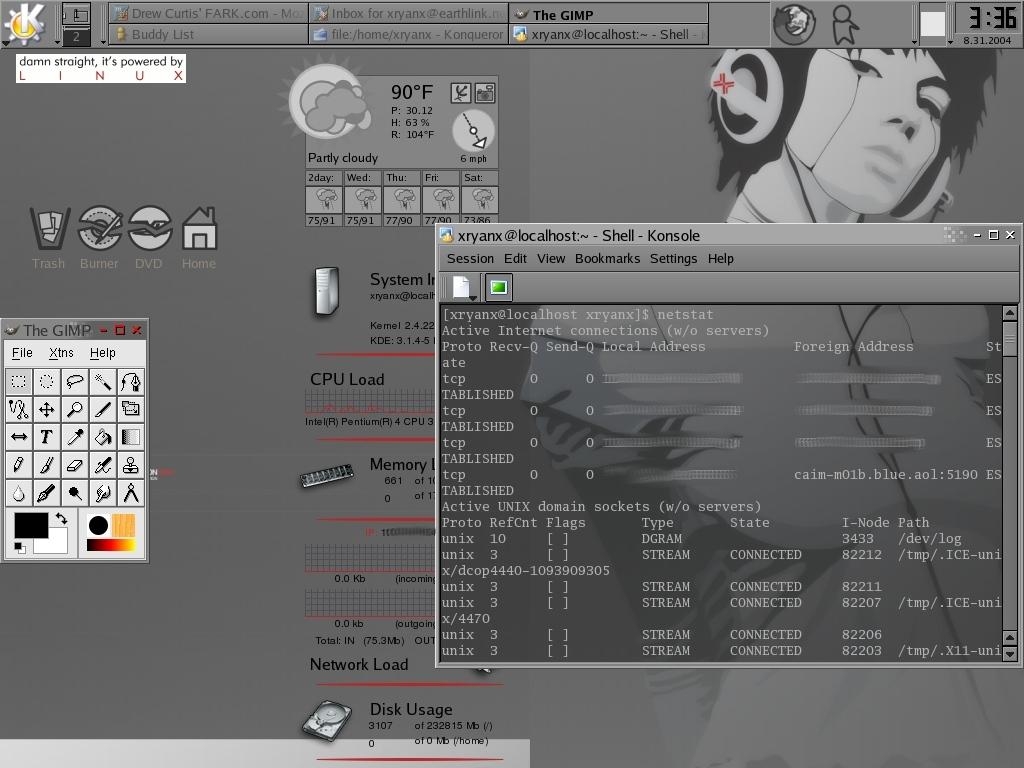Select the Rectangle Select tool in GIMP
1024x768 pixels.
coord(19,381)
